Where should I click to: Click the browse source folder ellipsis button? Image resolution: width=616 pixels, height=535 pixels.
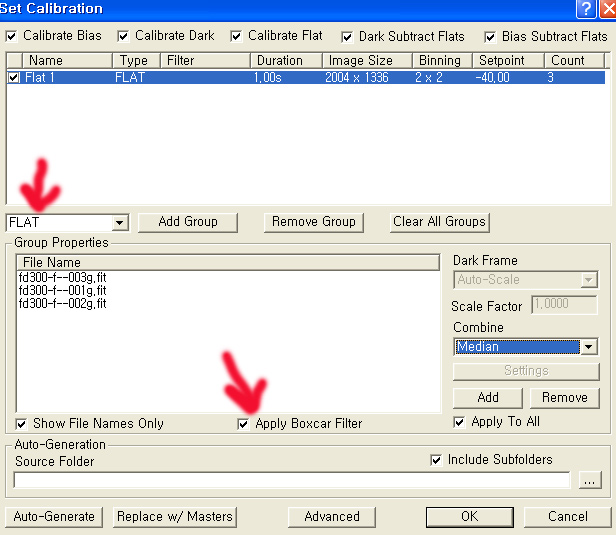tap(589, 481)
